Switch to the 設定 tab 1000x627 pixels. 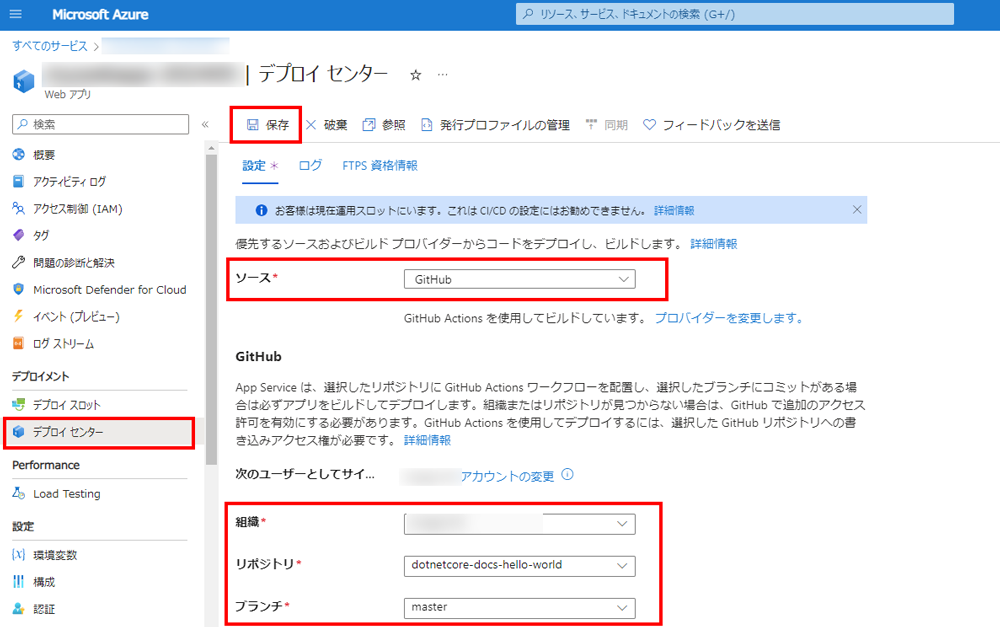(260, 166)
